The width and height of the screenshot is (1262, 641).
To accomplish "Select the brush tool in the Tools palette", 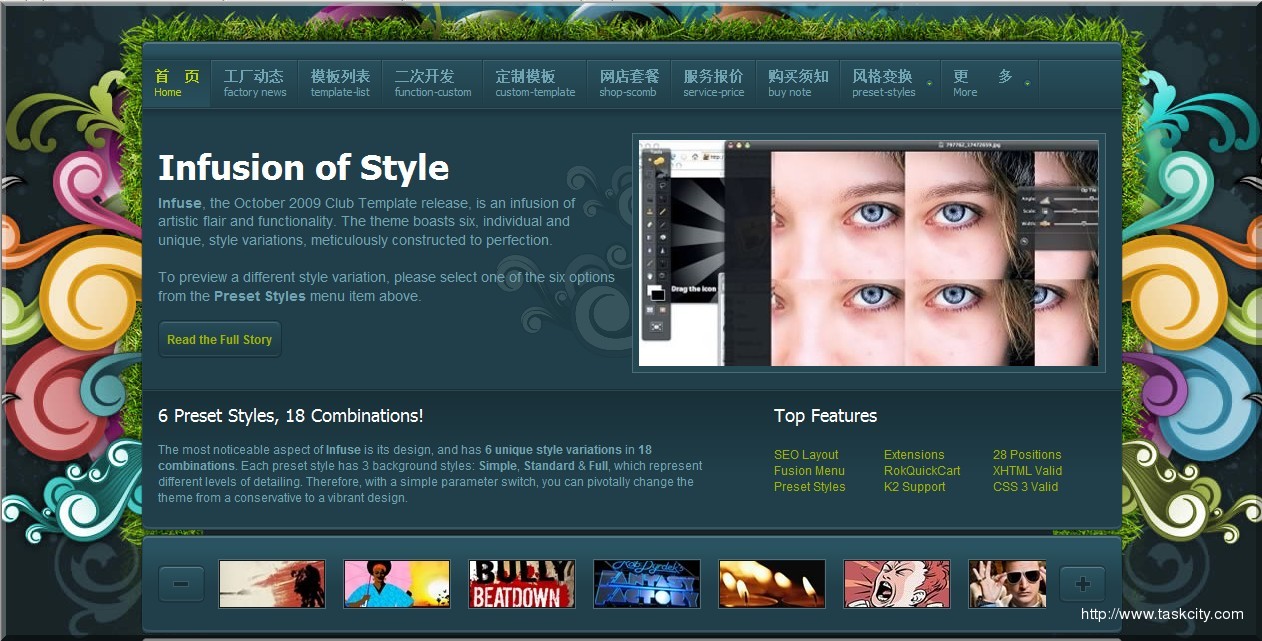I will click(x=661, y=211).
